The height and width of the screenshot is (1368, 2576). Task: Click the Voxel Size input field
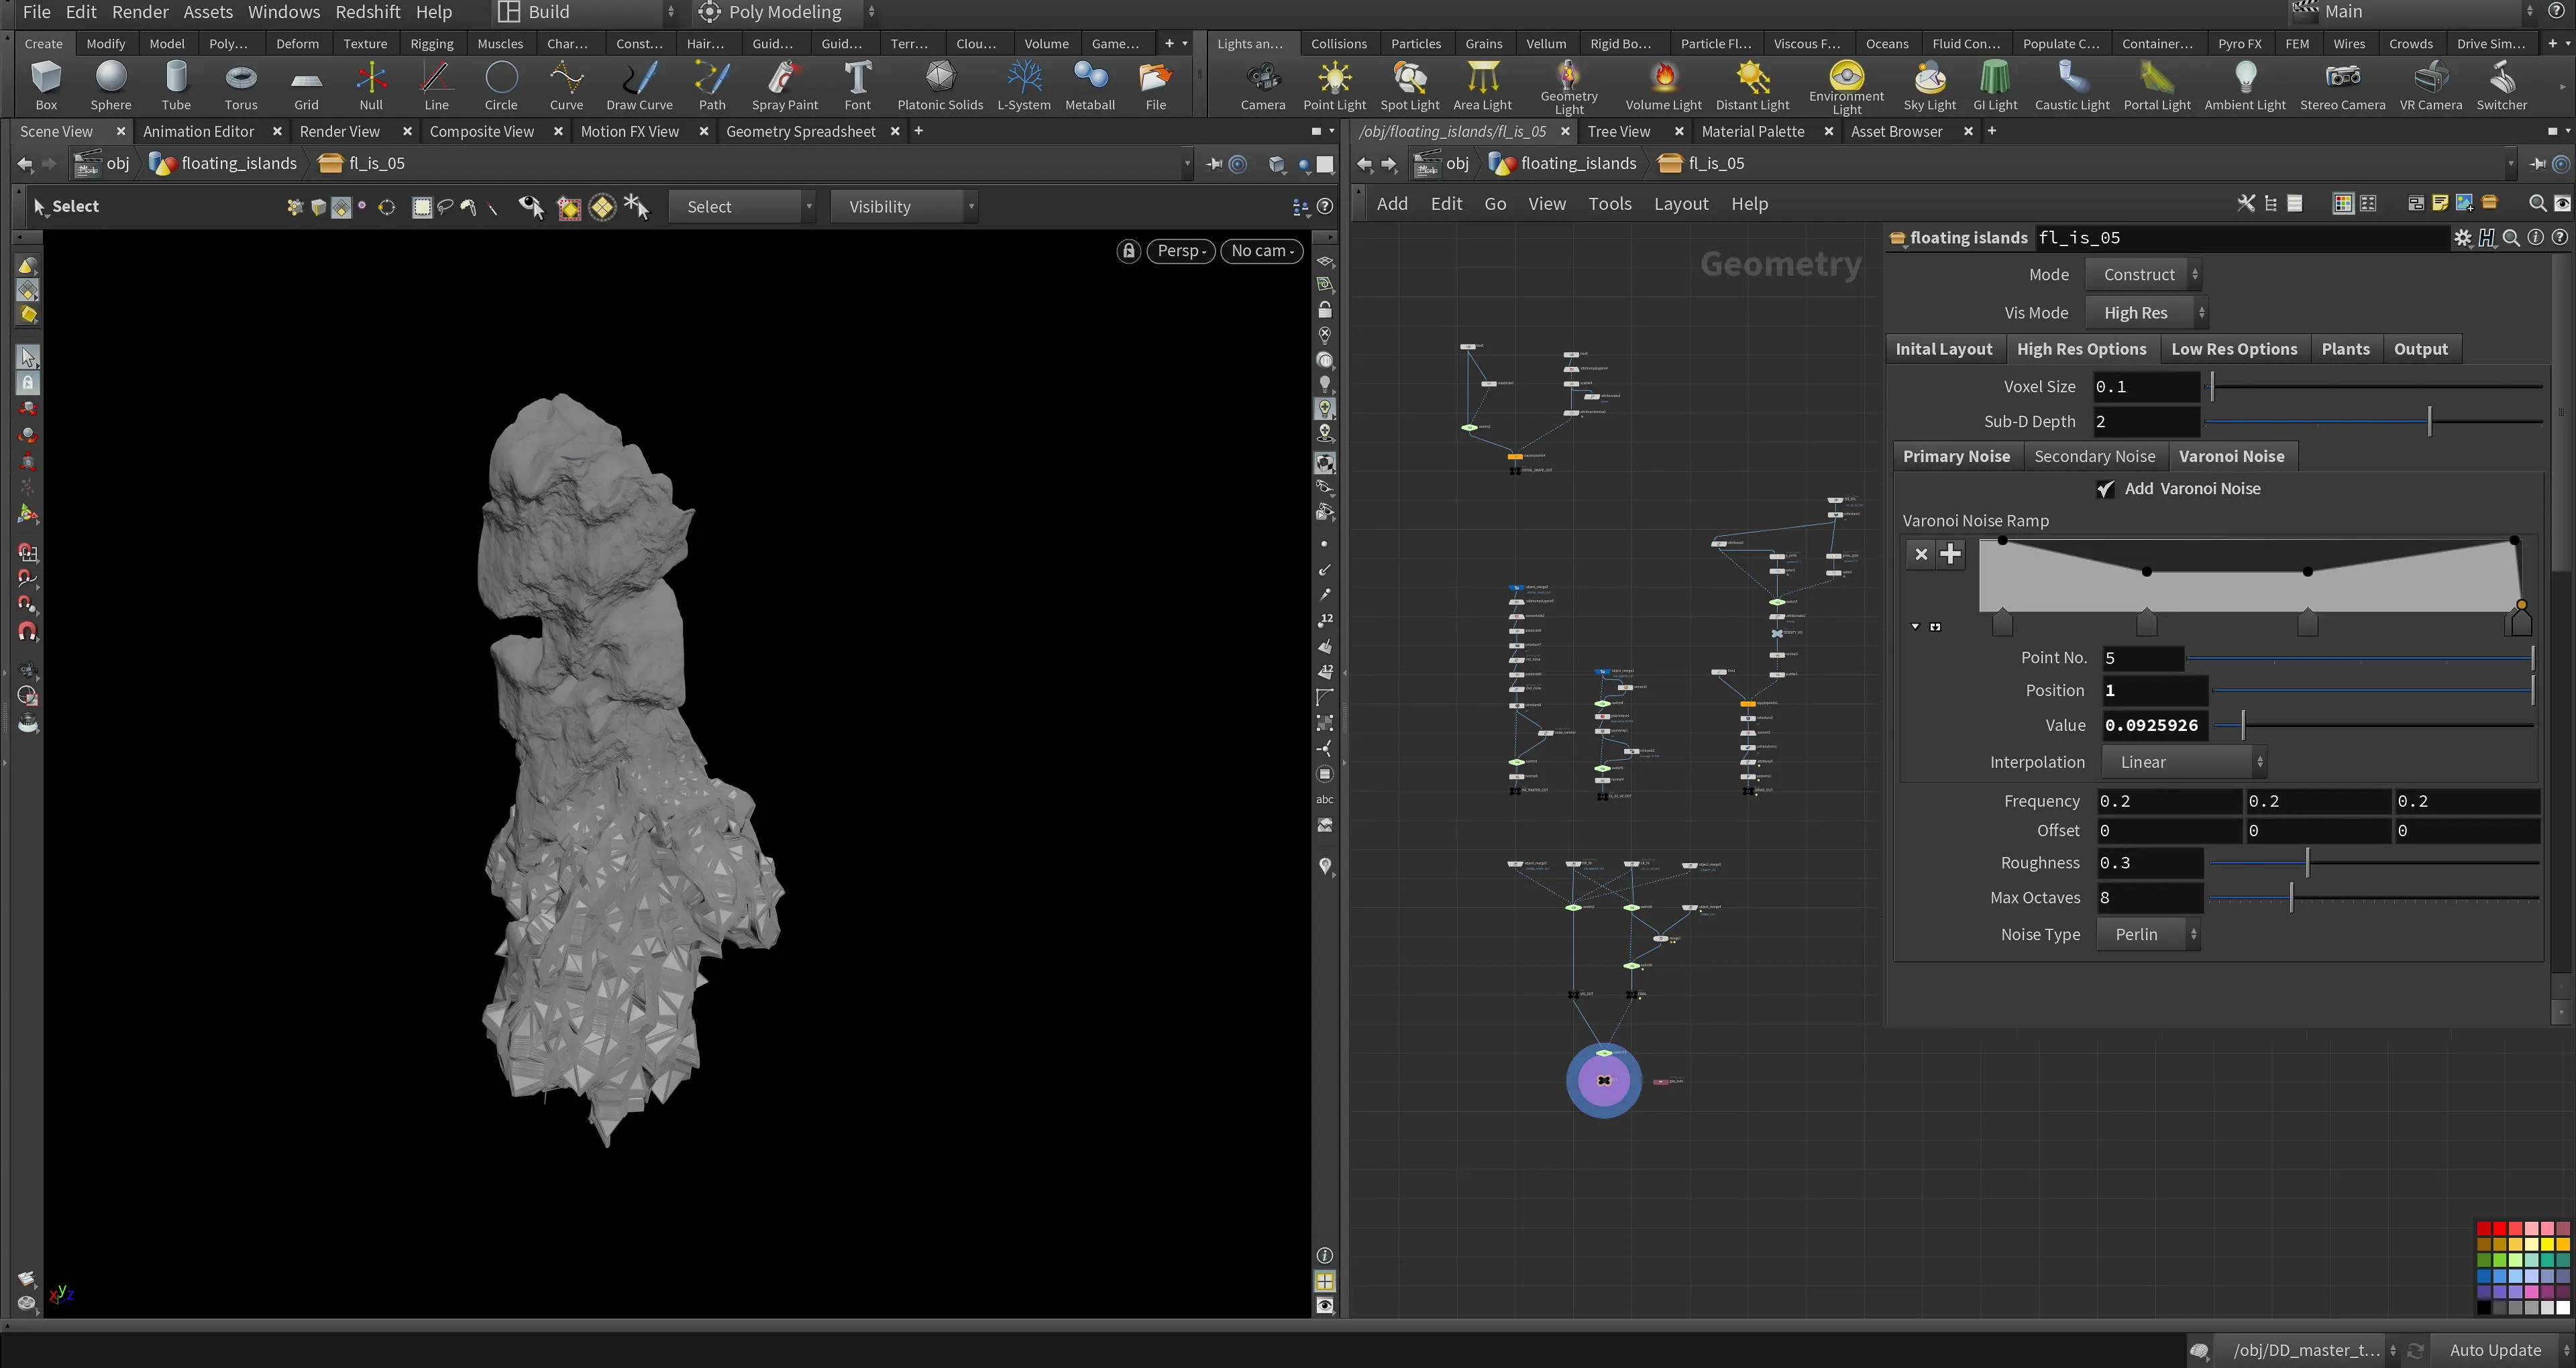(x=2145, y=386)
